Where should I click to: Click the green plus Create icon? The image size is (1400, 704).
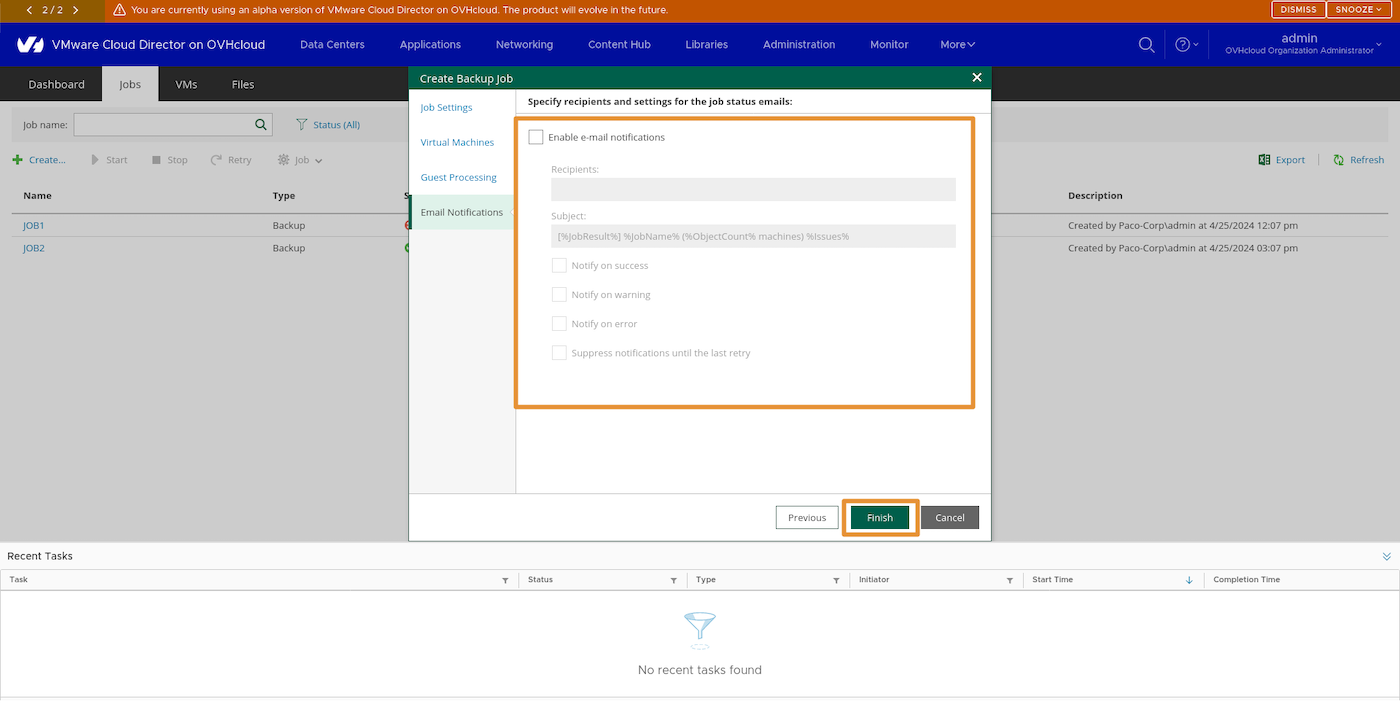tap(16, 159)
